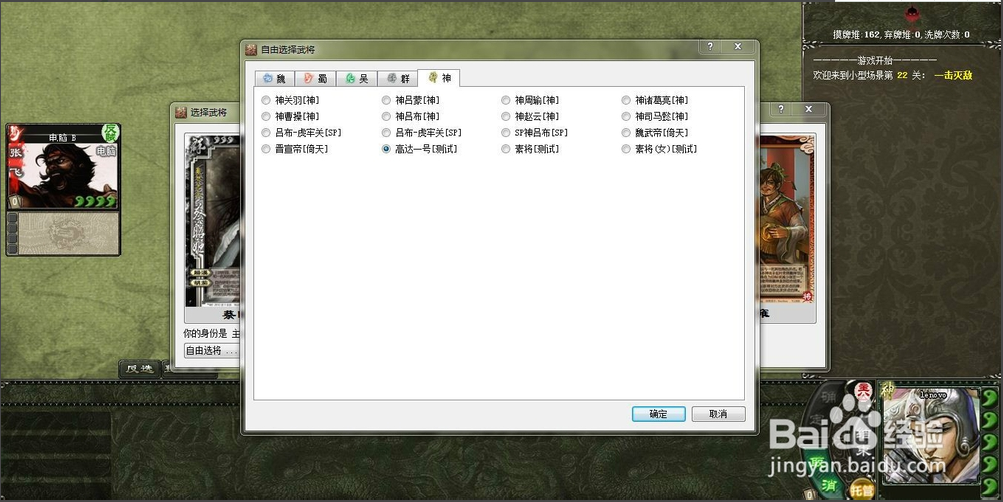Select 神诸葛亮[神] general
The width and height of the screenshot is (1003, 502).
(x=655, y=100)
